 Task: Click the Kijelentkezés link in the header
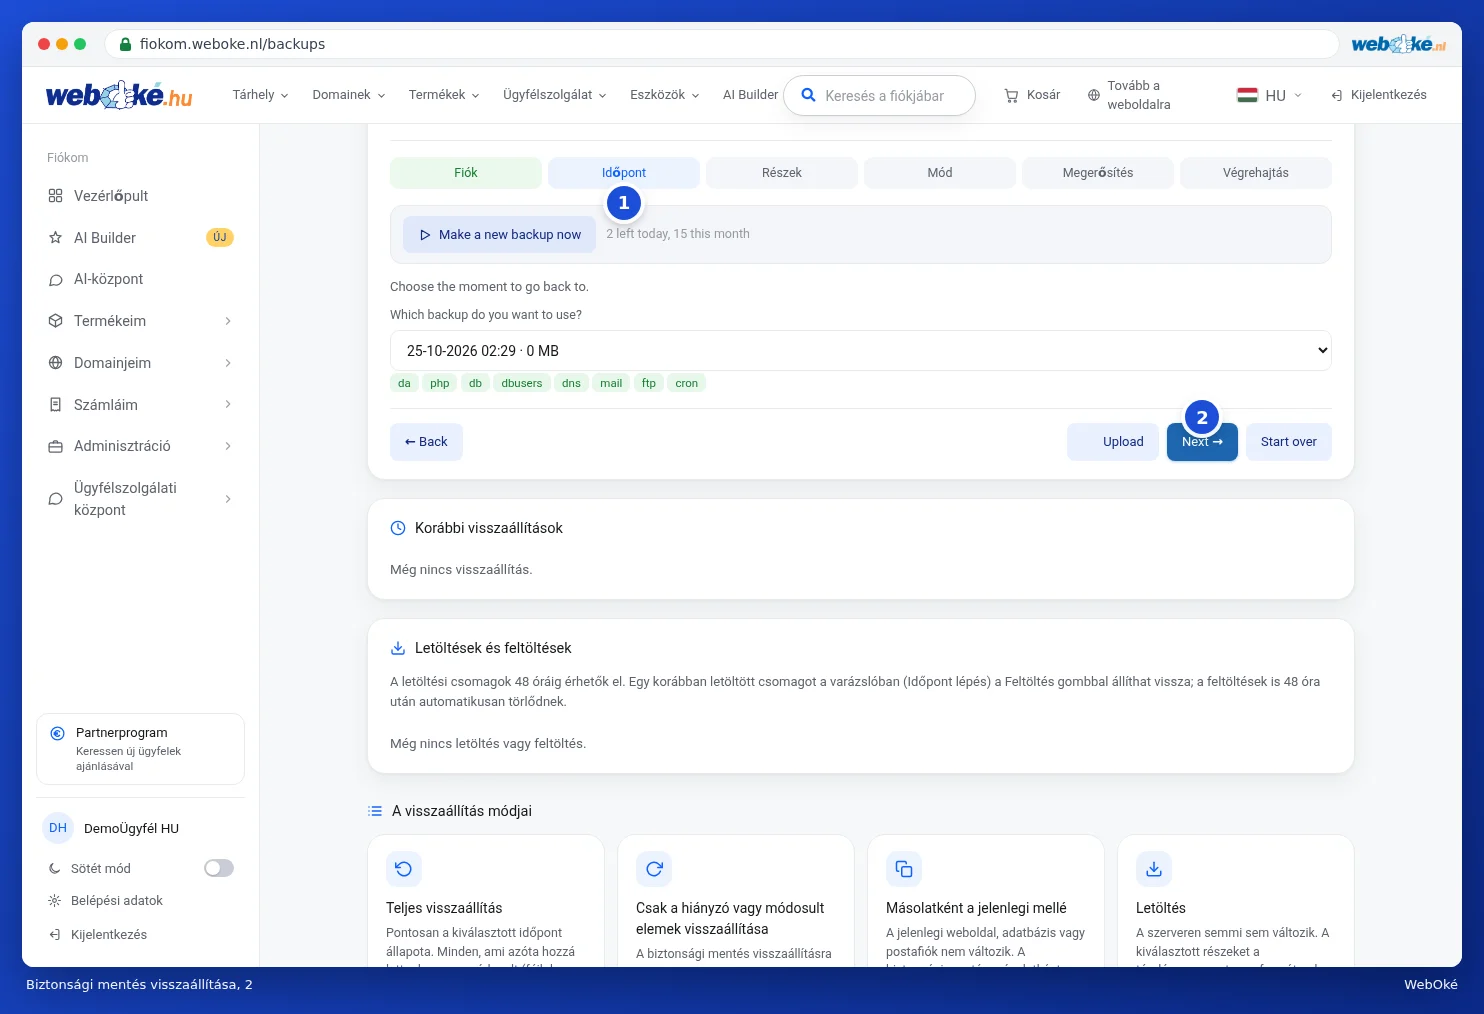click(x=1379, y=95)
